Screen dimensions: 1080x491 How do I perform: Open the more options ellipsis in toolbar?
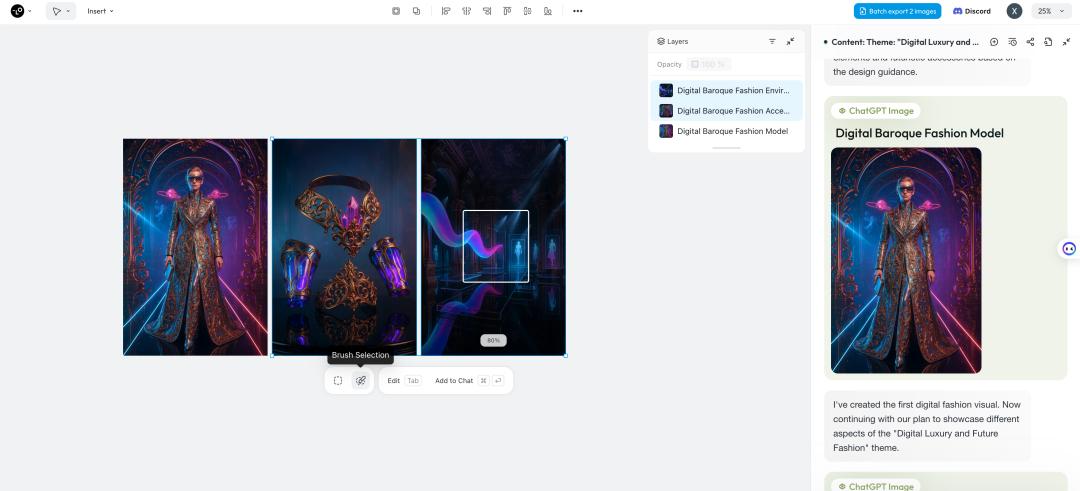tap(577, 11)
